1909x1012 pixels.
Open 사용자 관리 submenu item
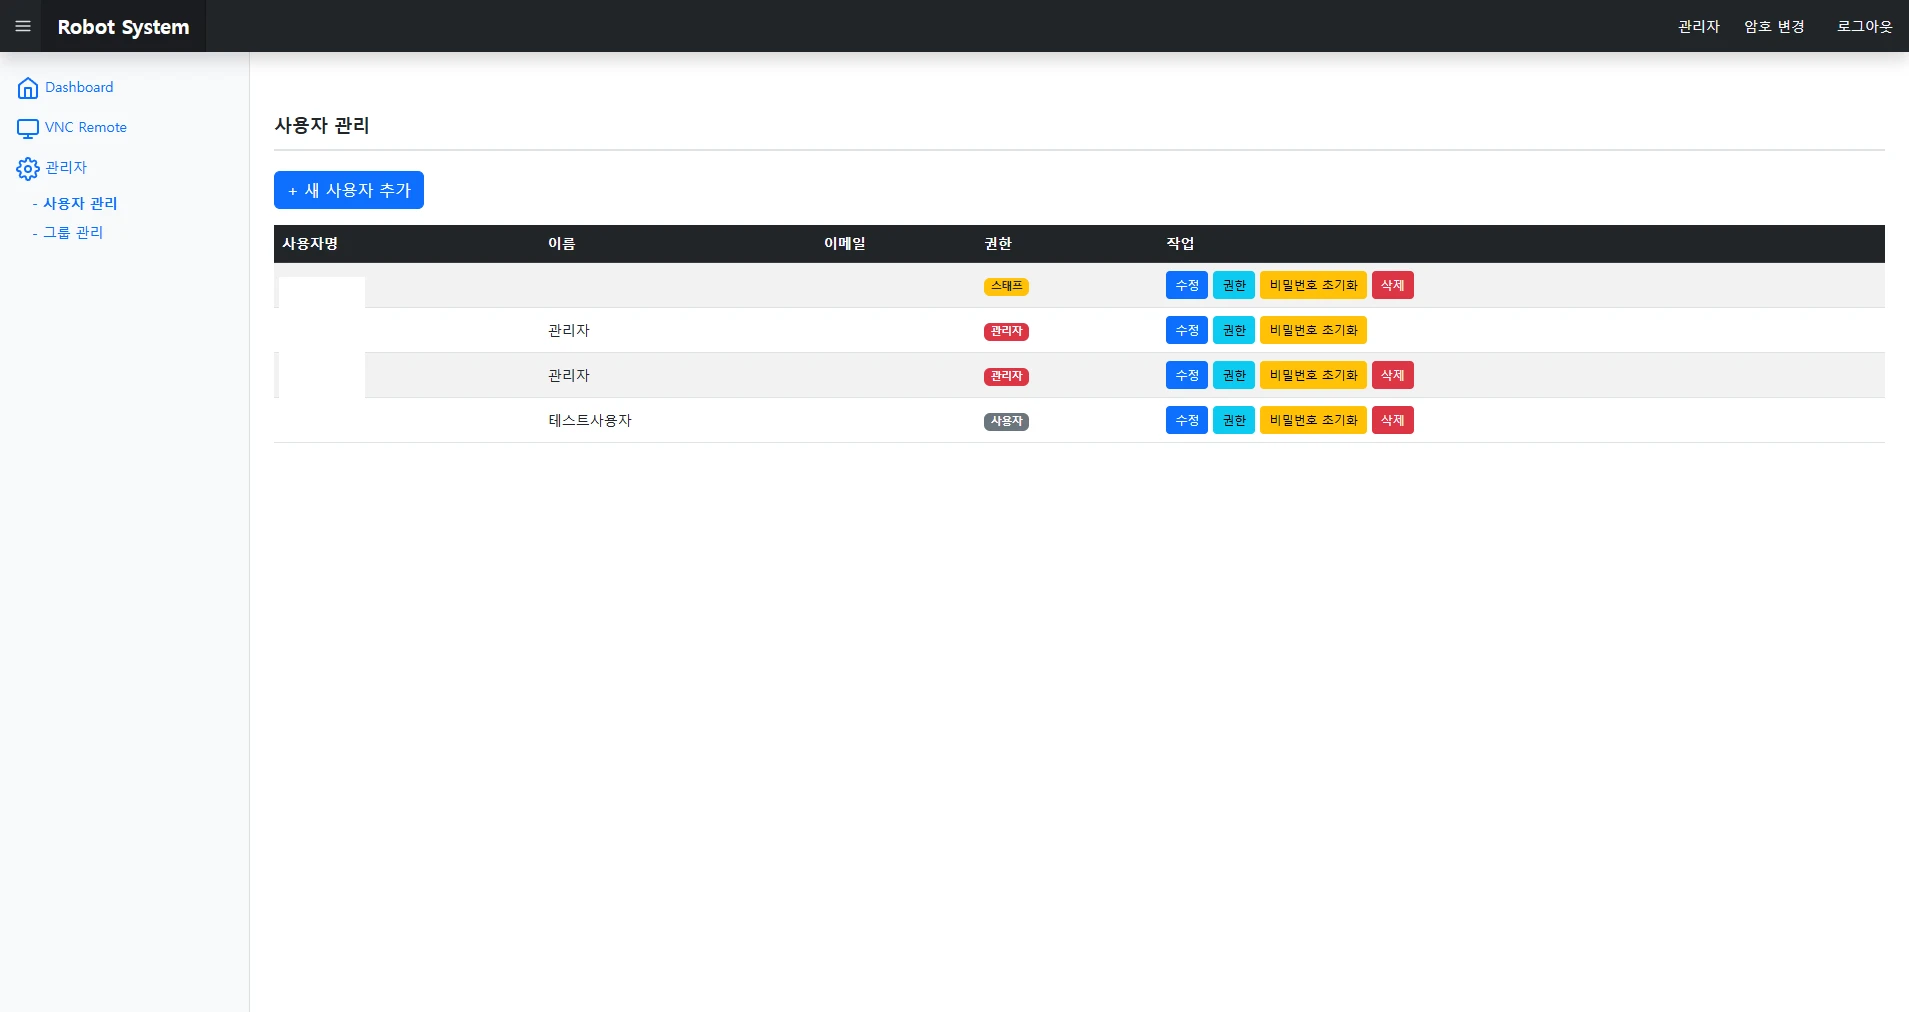point(80,203)
